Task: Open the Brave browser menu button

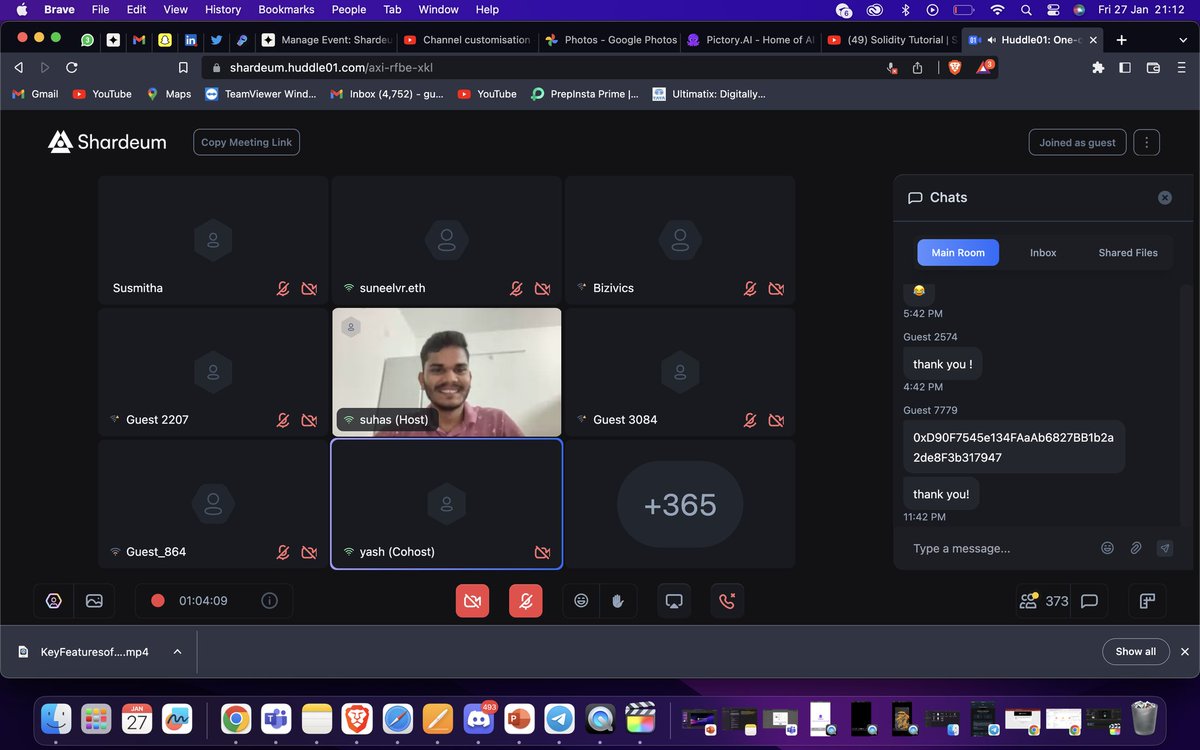Action: (1180, 68)
